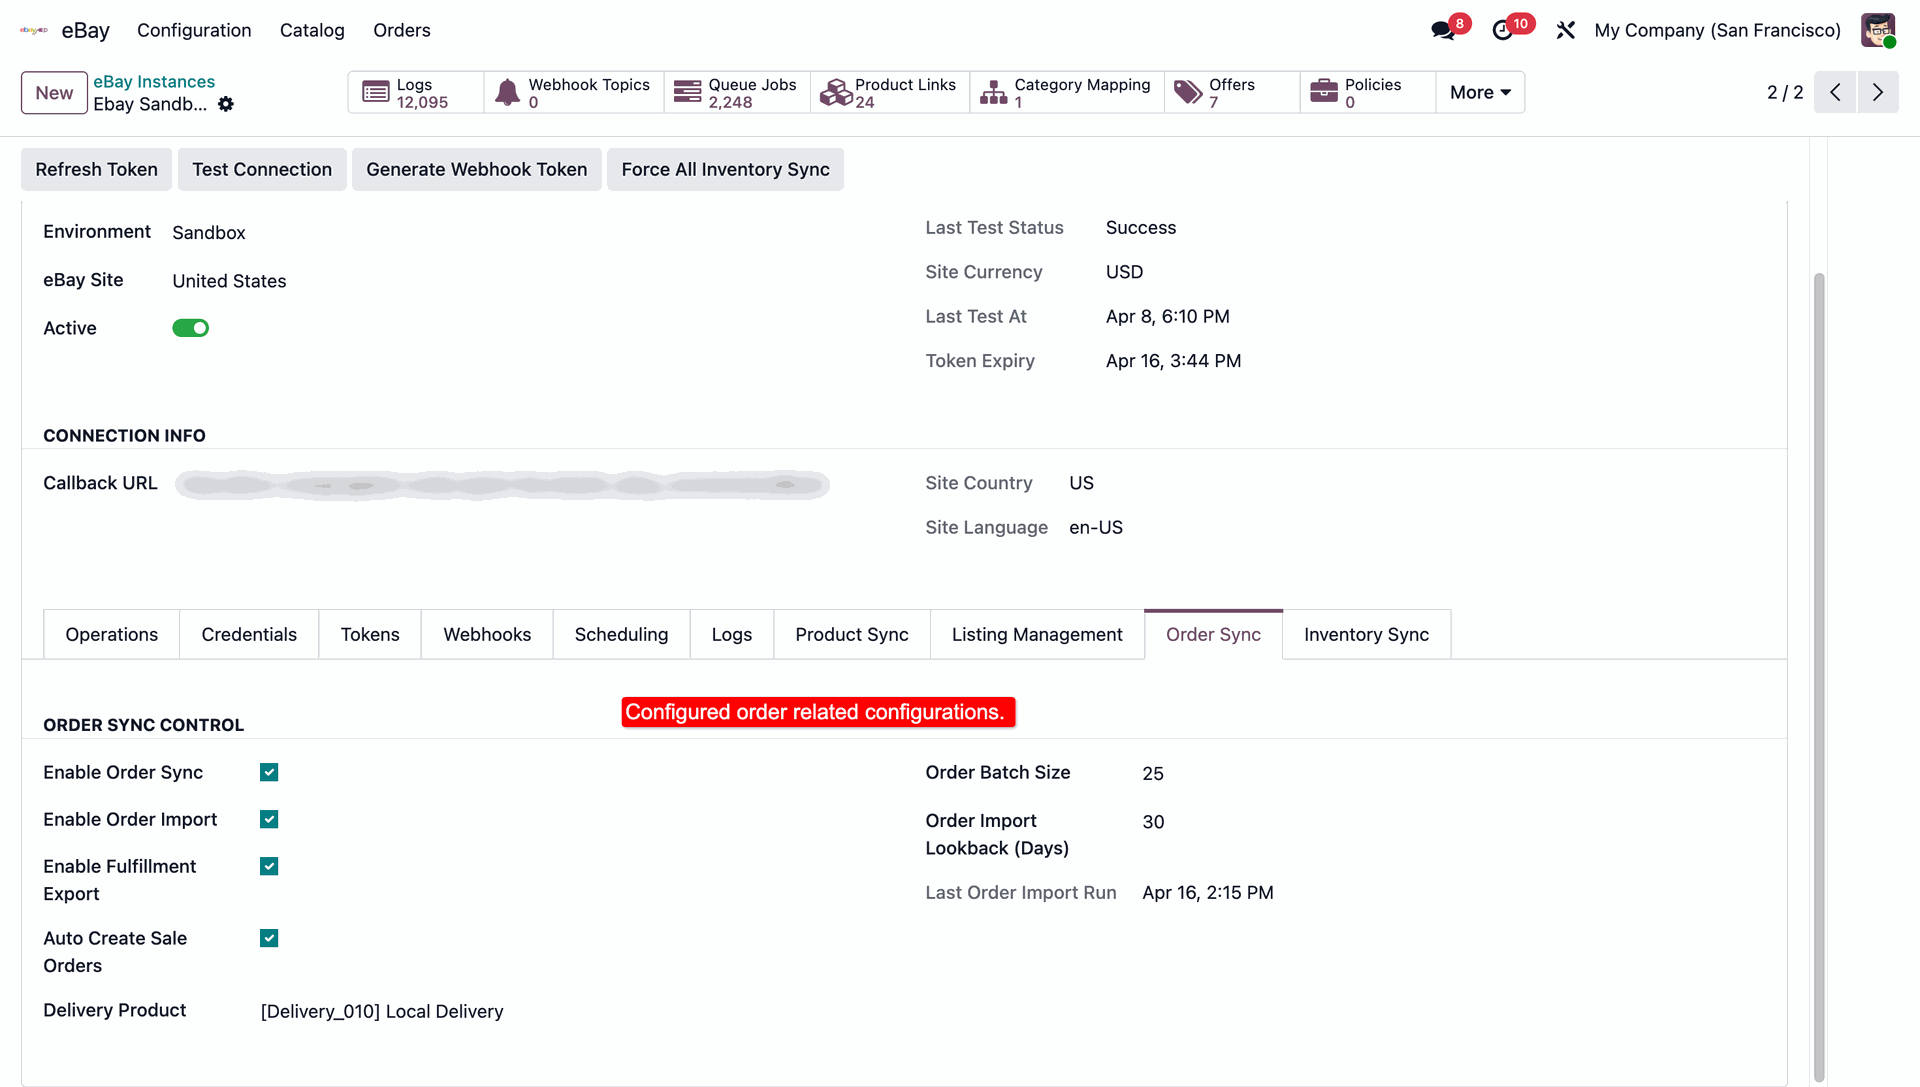Open the eBay app home icon
This screenshot has height=1087, width=1920.
coord(34,30)
